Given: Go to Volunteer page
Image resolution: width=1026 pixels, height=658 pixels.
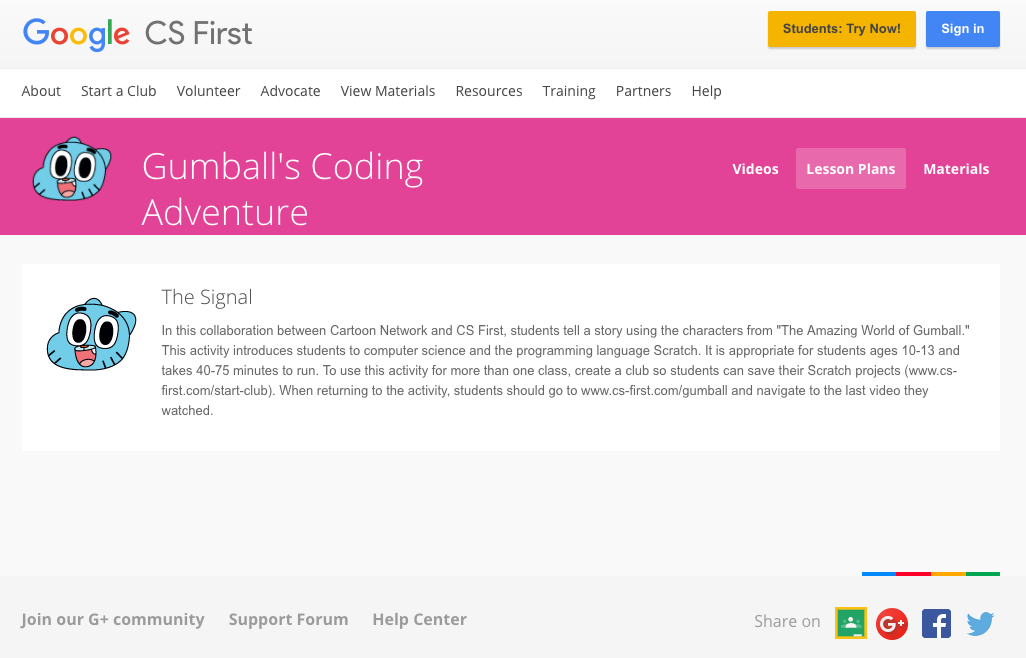Looking at the screenshot, I should [208, 91].
